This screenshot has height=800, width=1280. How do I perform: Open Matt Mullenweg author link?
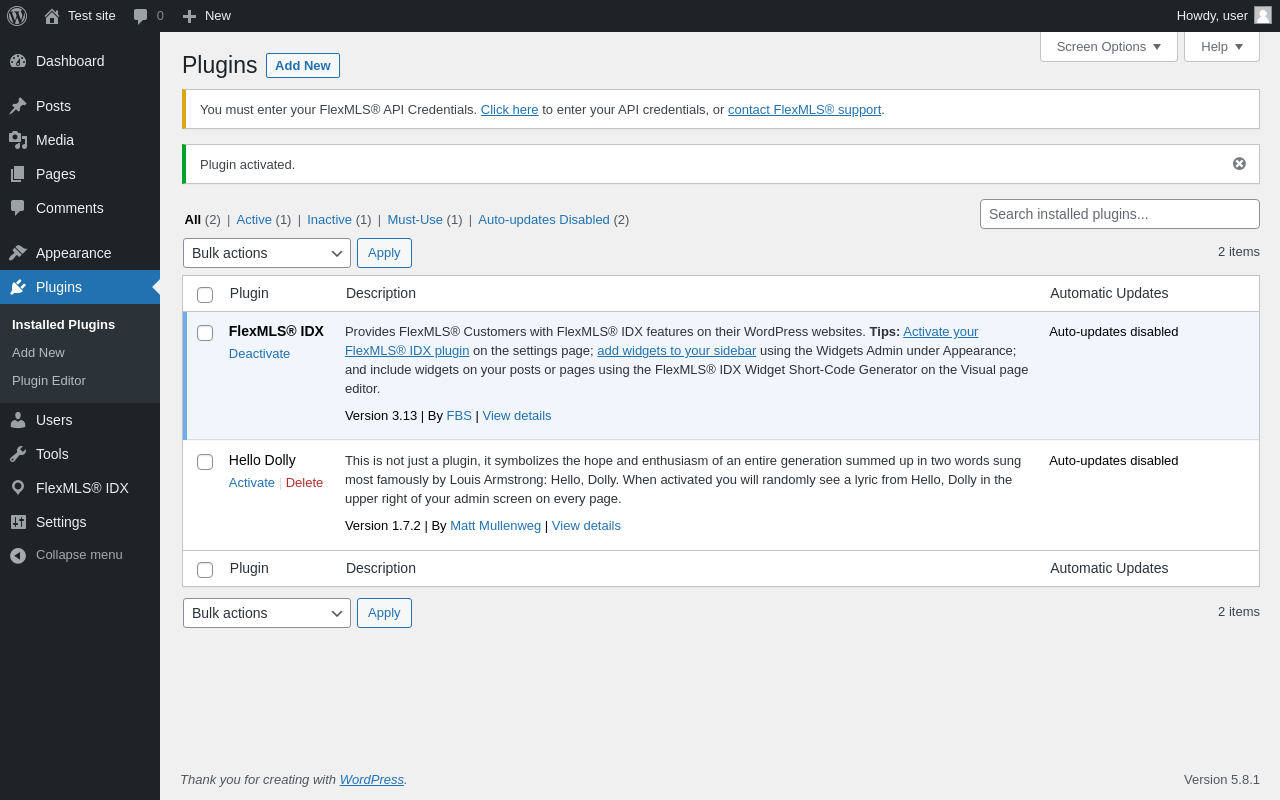coord(495,526)
